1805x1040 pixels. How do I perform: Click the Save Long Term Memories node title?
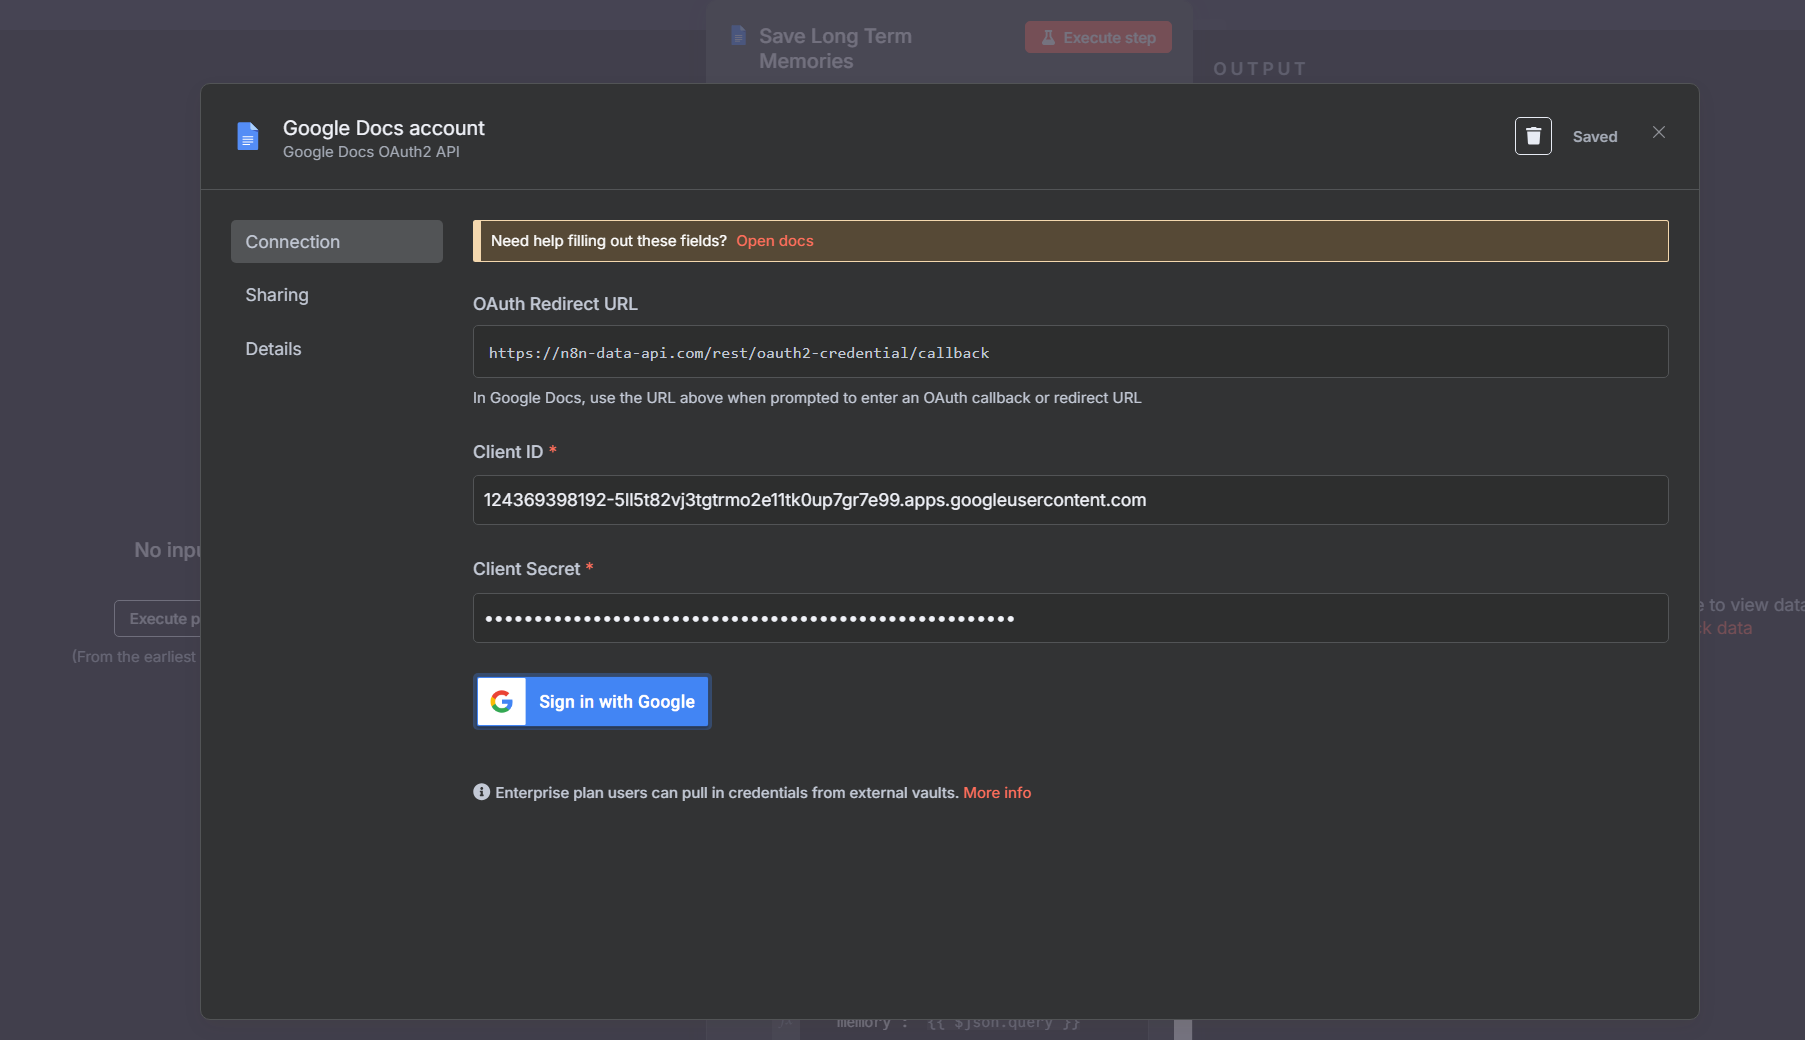[x=835, y=48]
